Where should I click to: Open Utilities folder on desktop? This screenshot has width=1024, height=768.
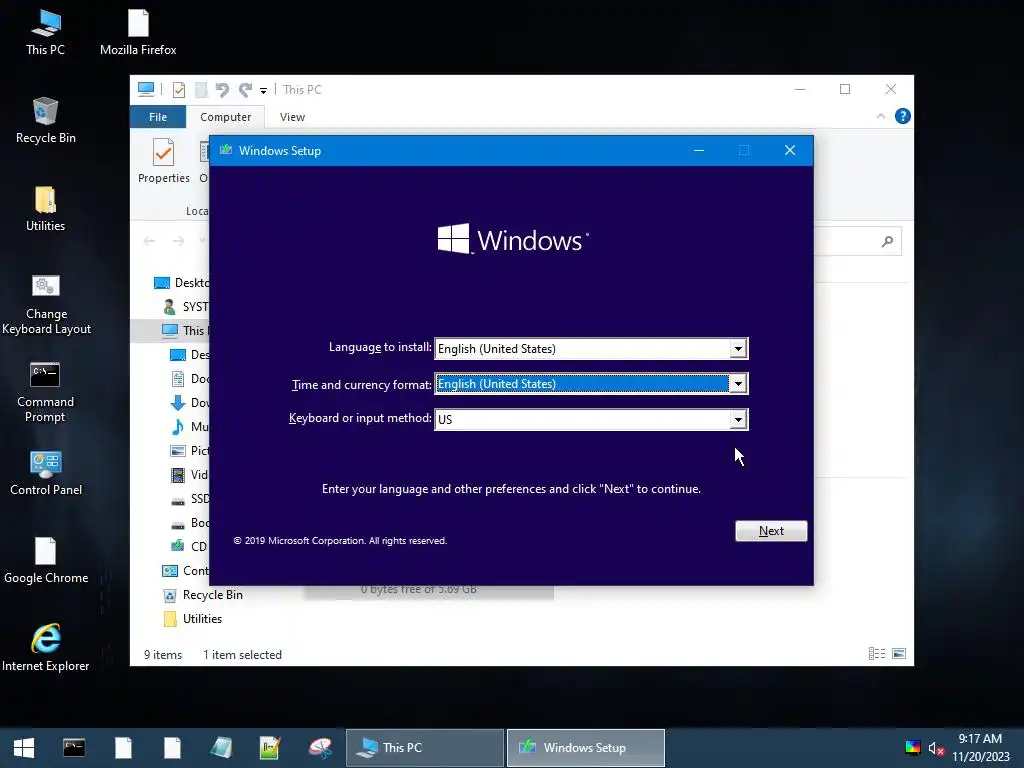point(46,209)
